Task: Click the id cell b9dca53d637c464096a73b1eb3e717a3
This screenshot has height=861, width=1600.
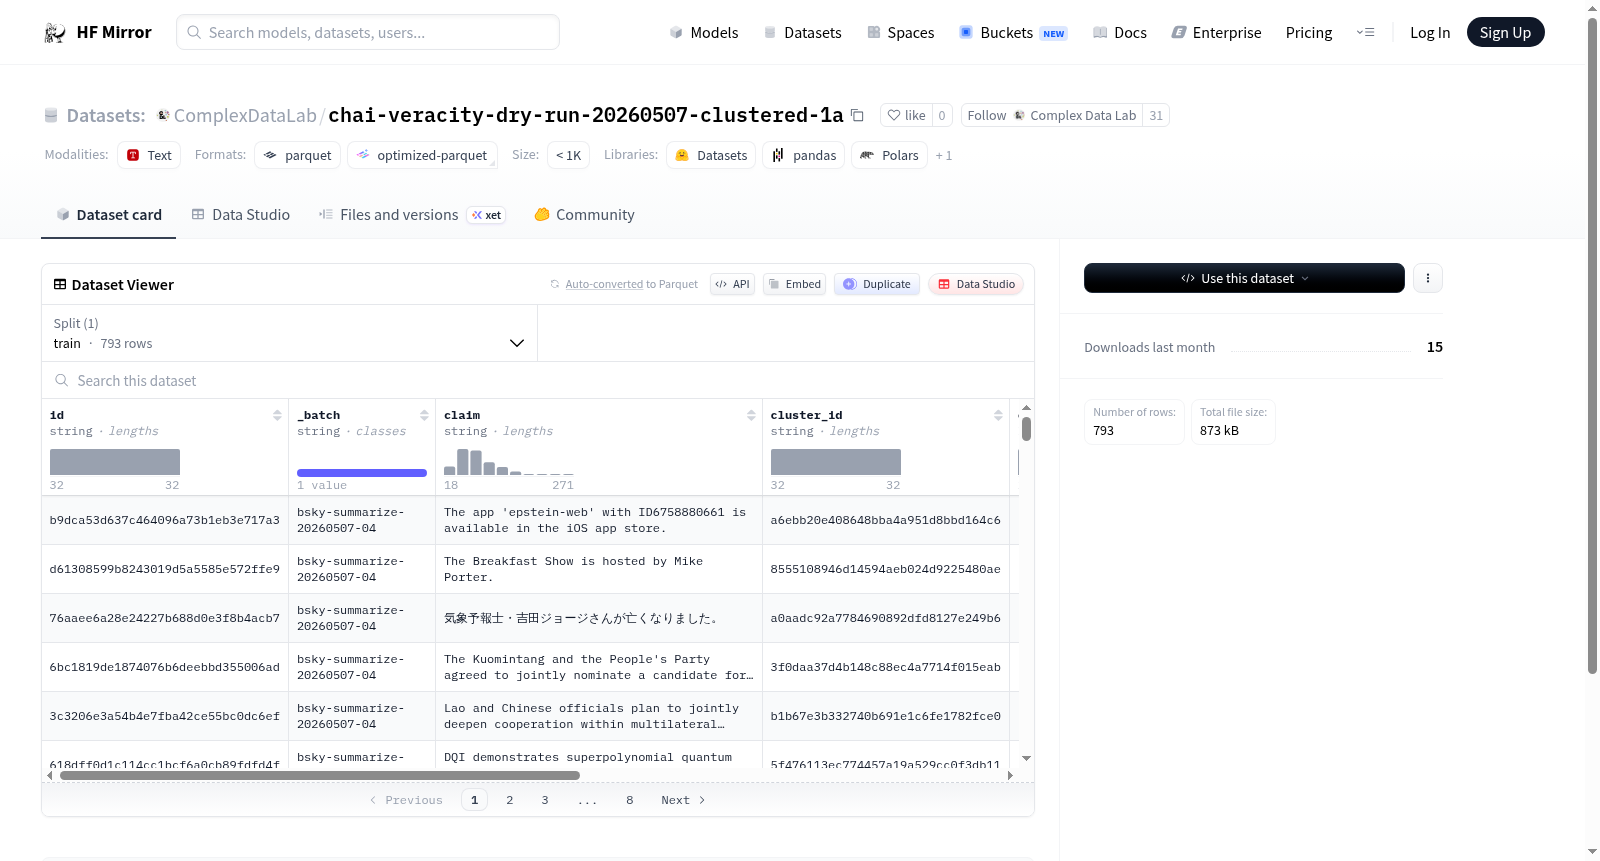Action: coord(165,520)
